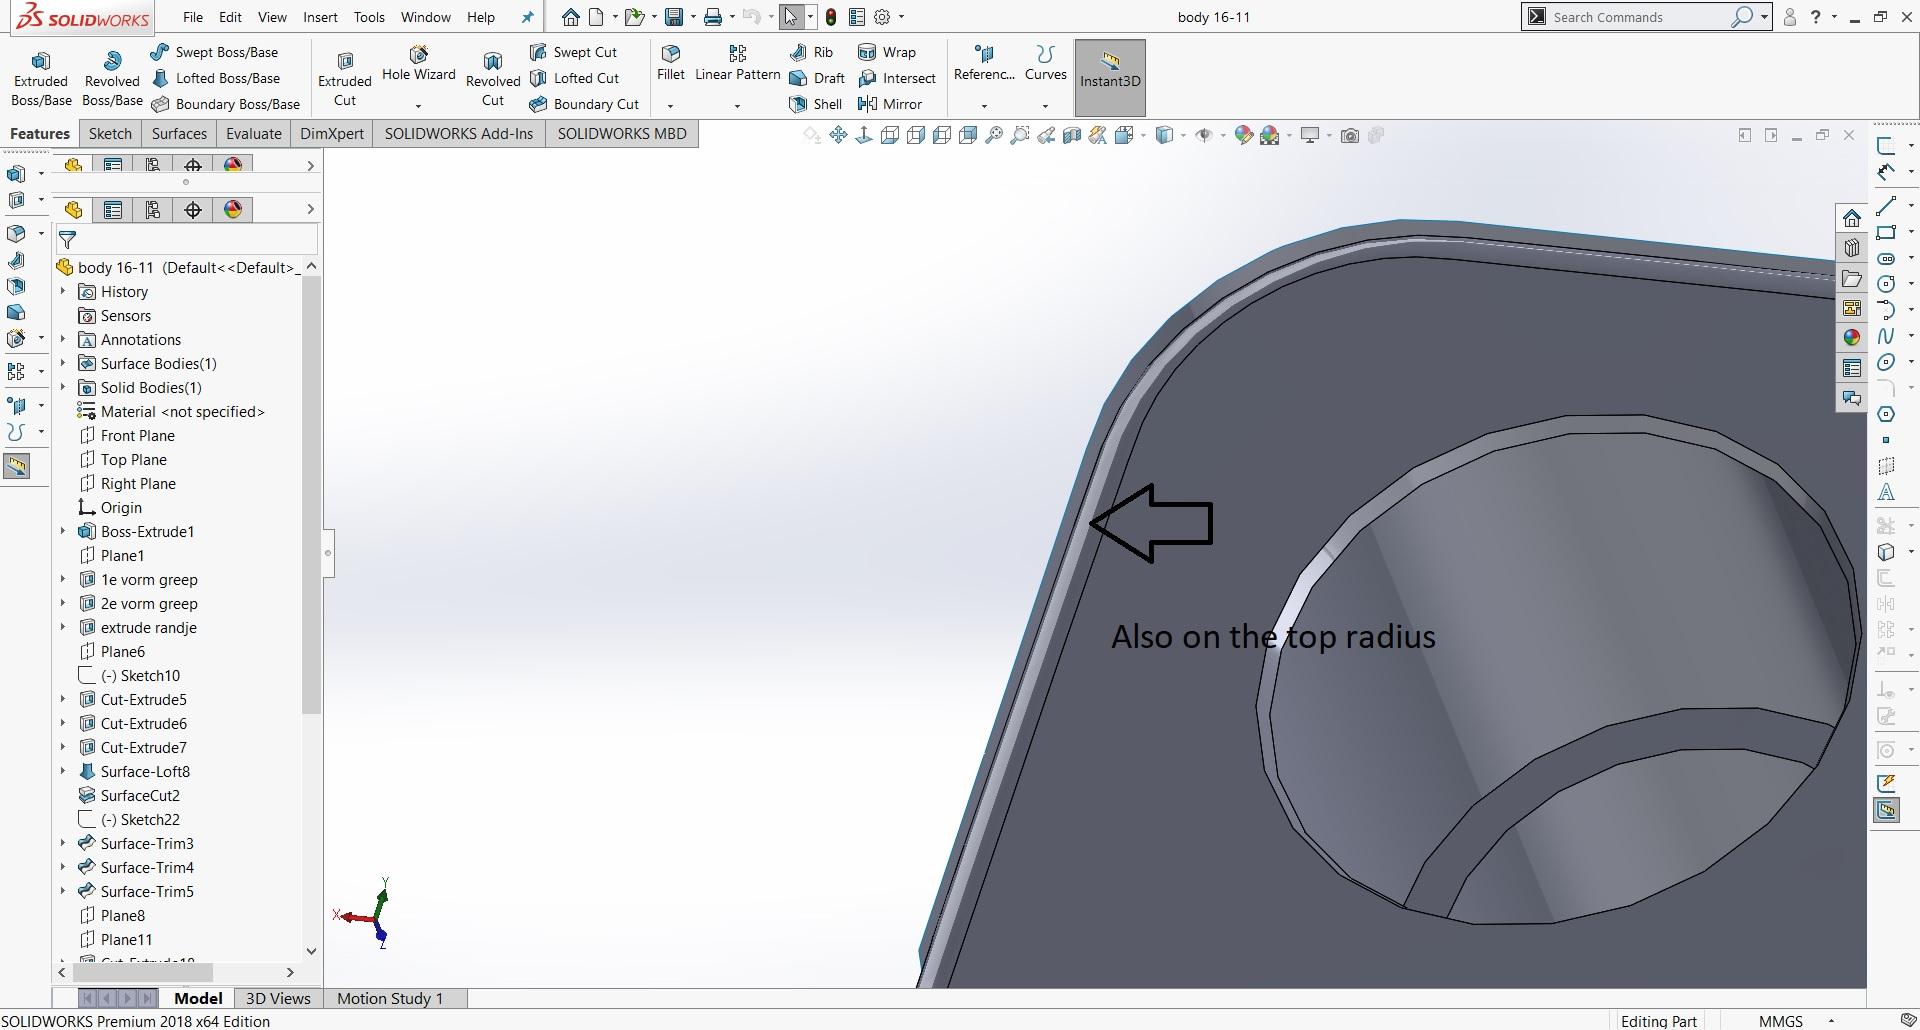The height and width of the screenshot is (1030, 1920).
Task: Click the SOLIDWORKS Add-Ins tab
Action: tap(458, 133)
